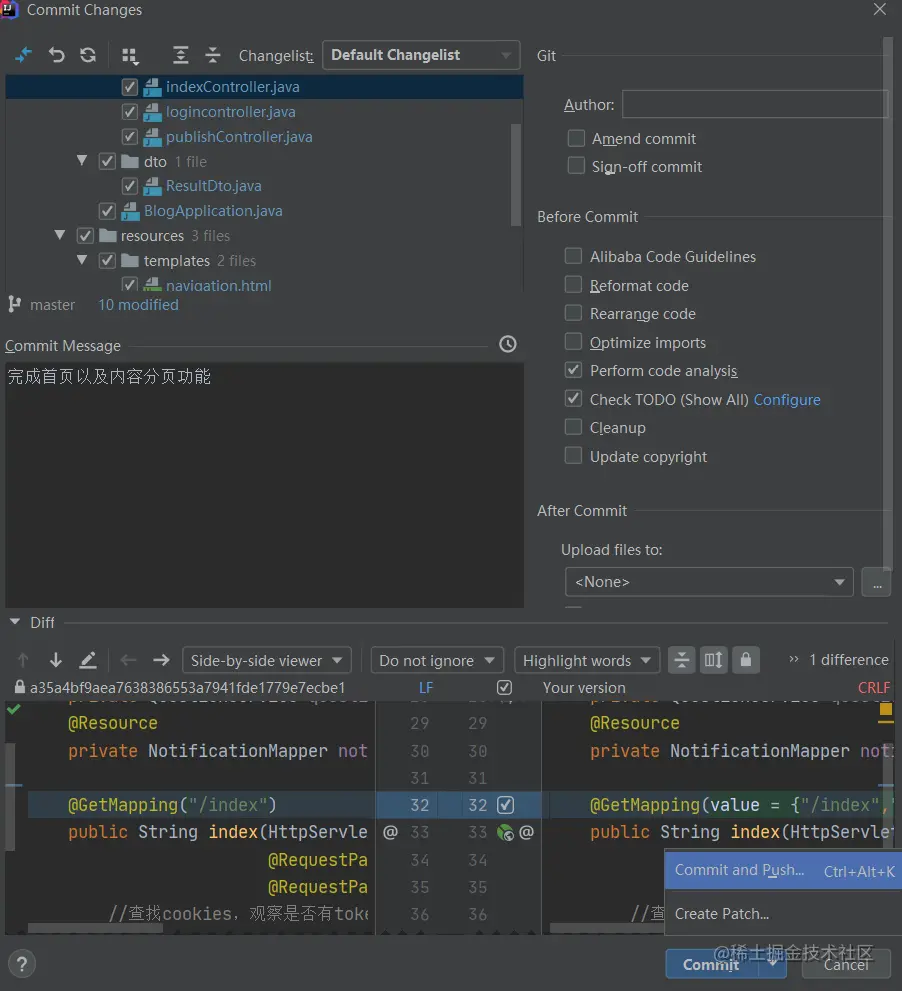Viewport: 902px width, 991px height.
Task: Collapse the resources folder node
Action: pyautogui.click(x=60, y=235)
